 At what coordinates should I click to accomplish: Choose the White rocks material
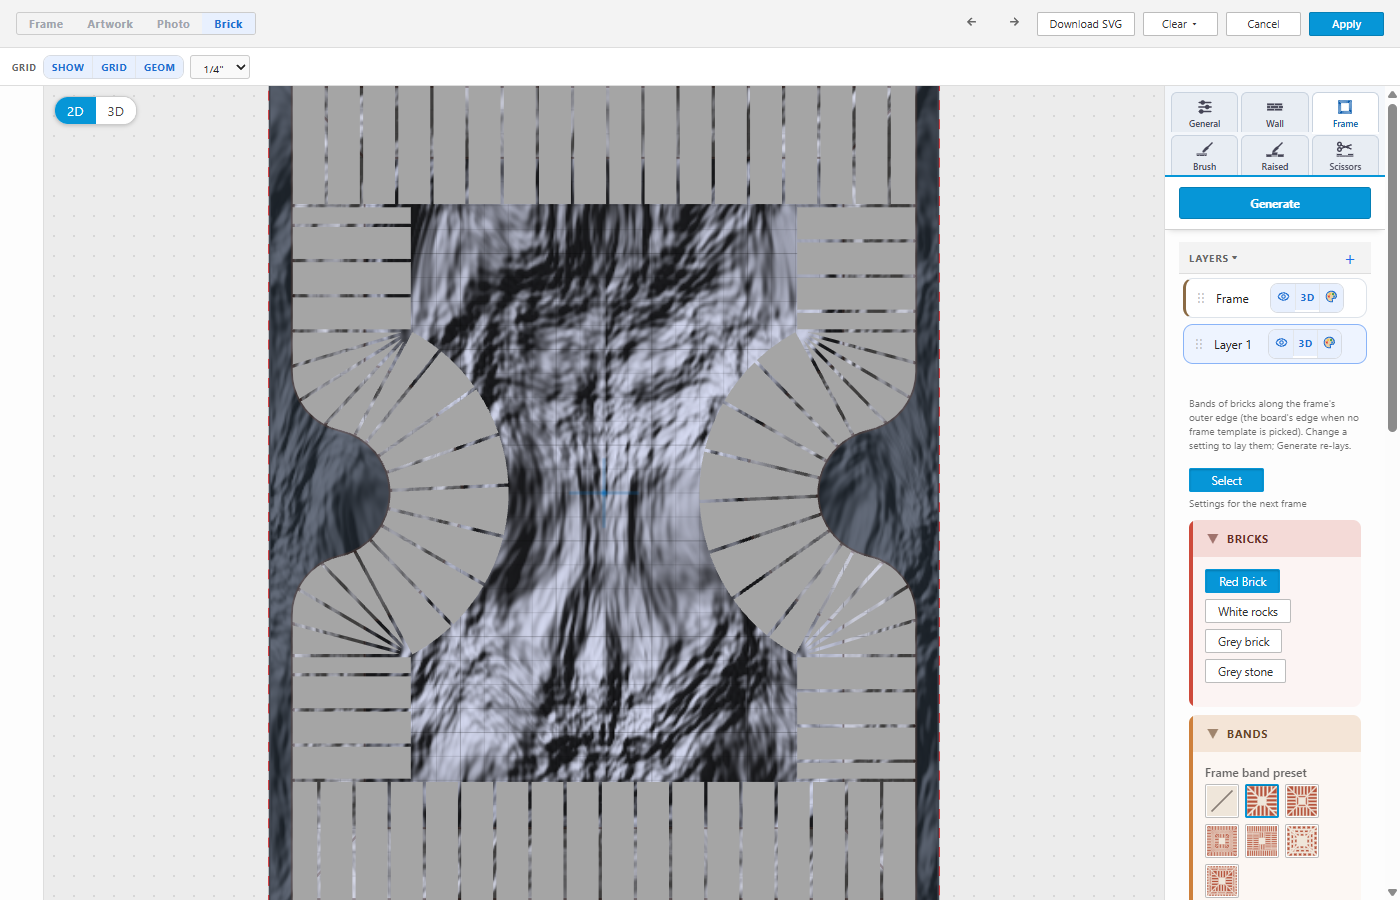(1248, 611)
